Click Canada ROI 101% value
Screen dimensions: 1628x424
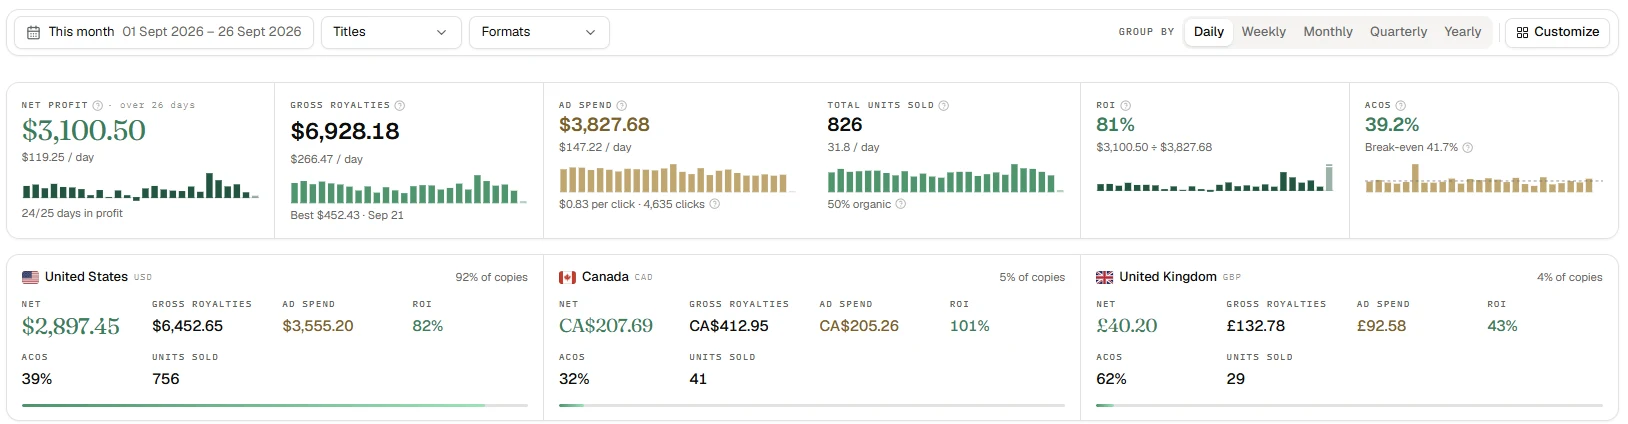970,326
